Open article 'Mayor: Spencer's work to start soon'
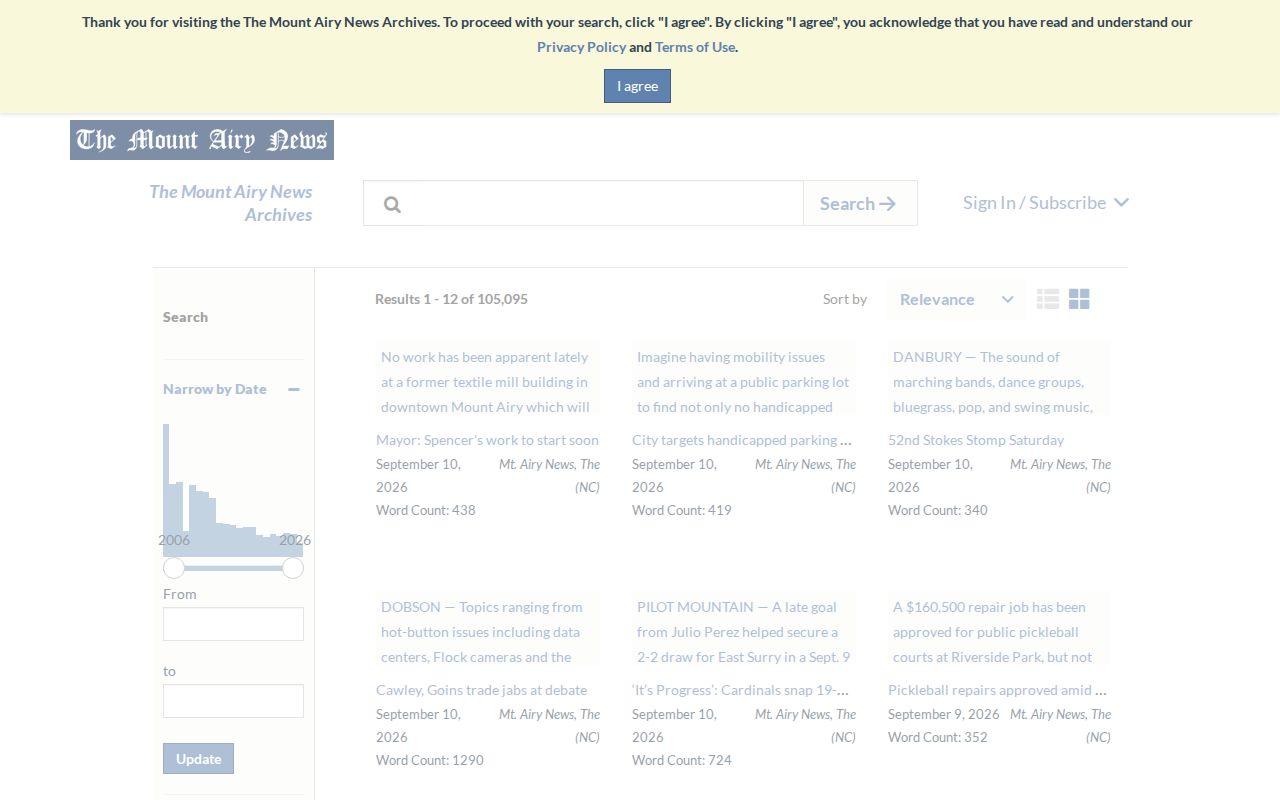1280x800 pixels. [x=487, y=440]
